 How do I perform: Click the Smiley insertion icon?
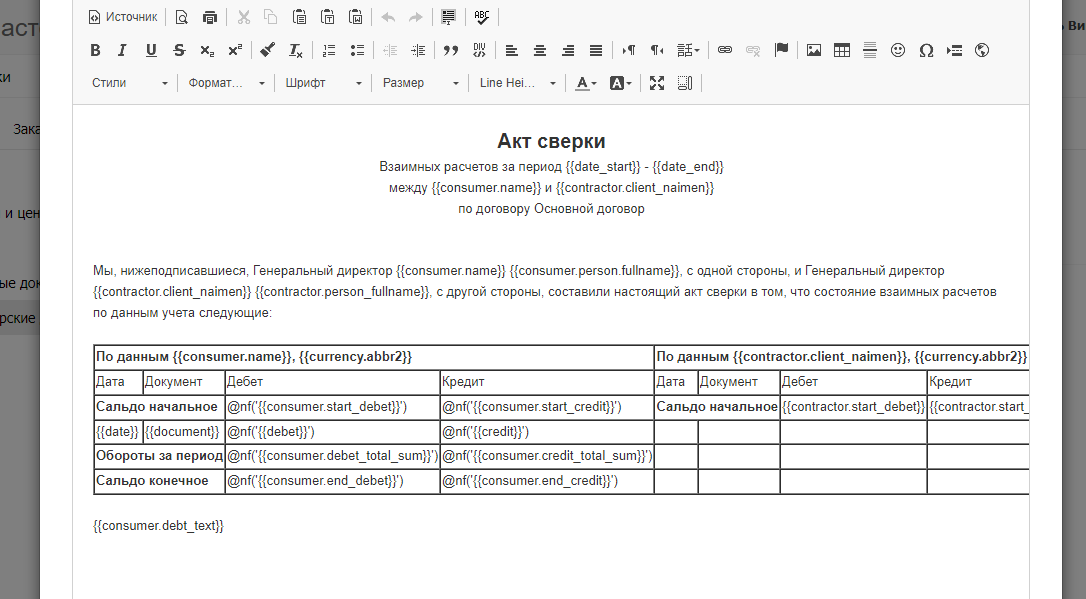tap(896, 50)
